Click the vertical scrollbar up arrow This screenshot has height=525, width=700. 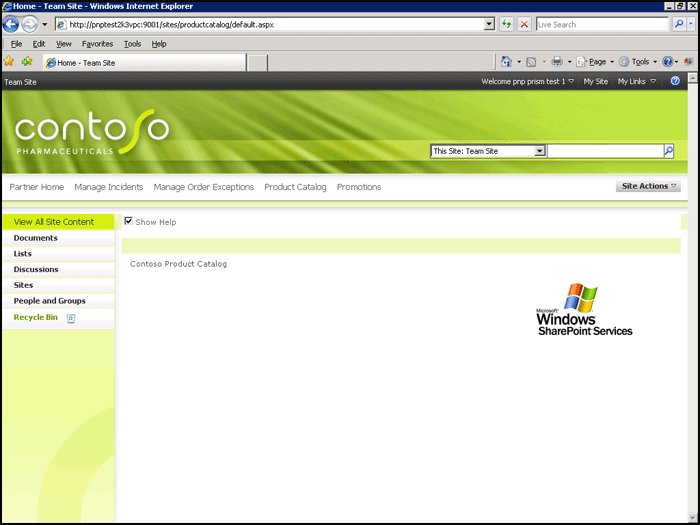693,78
